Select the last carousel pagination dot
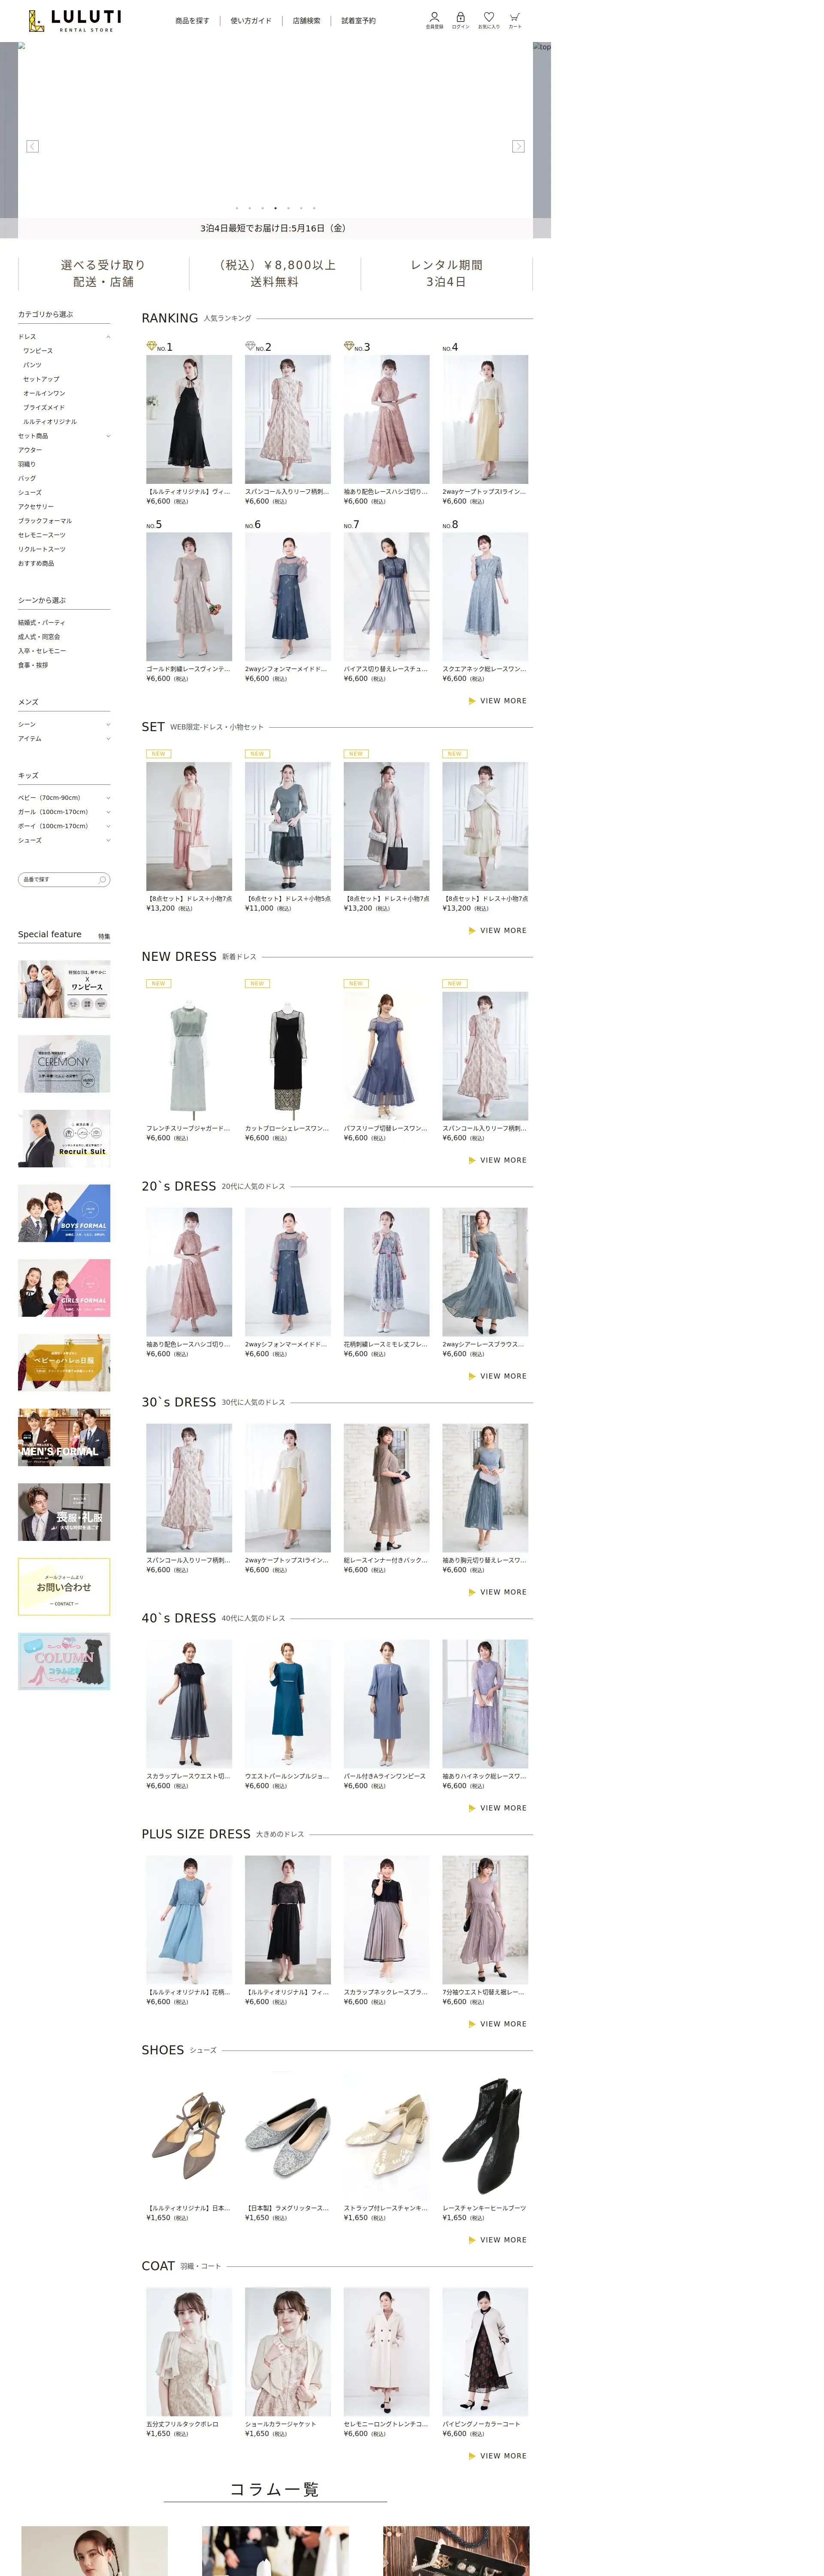Screen dimensions: 824x2576 pos(314,208)
